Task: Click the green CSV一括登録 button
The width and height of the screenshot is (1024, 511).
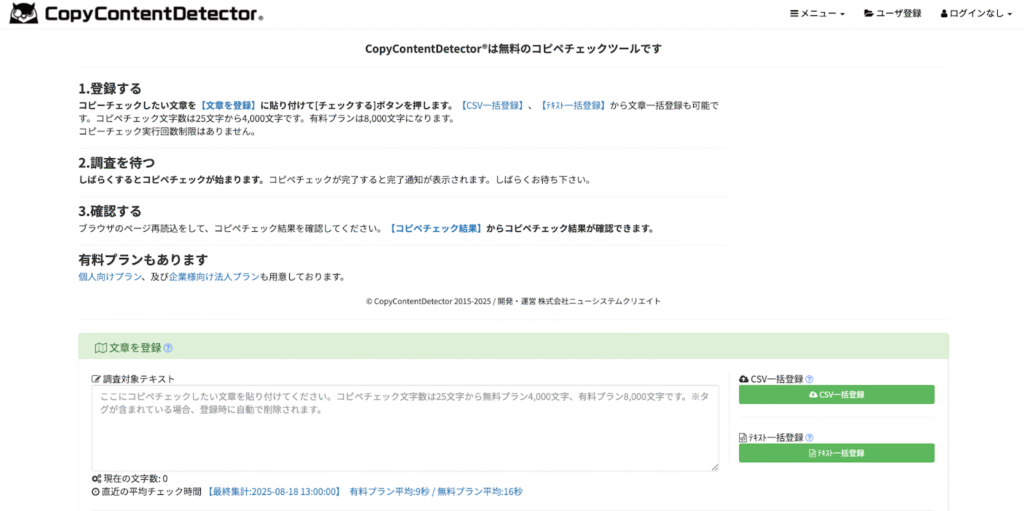Action: click(837, 395)
